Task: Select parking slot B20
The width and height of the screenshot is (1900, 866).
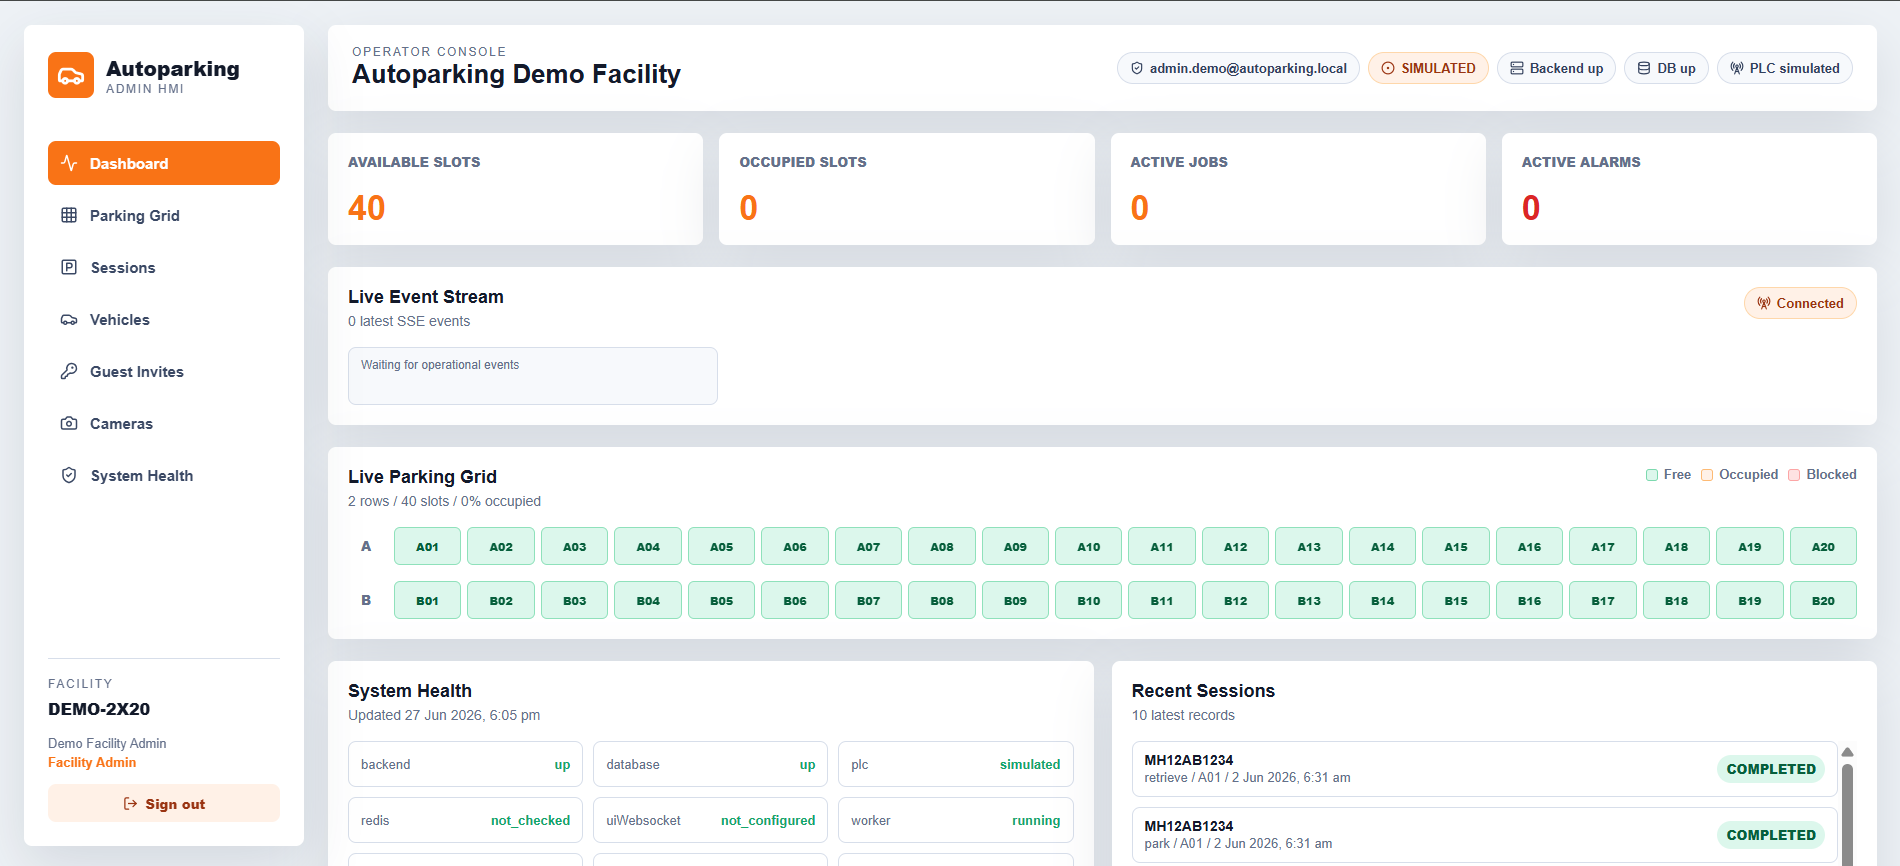Action: 1823,600
